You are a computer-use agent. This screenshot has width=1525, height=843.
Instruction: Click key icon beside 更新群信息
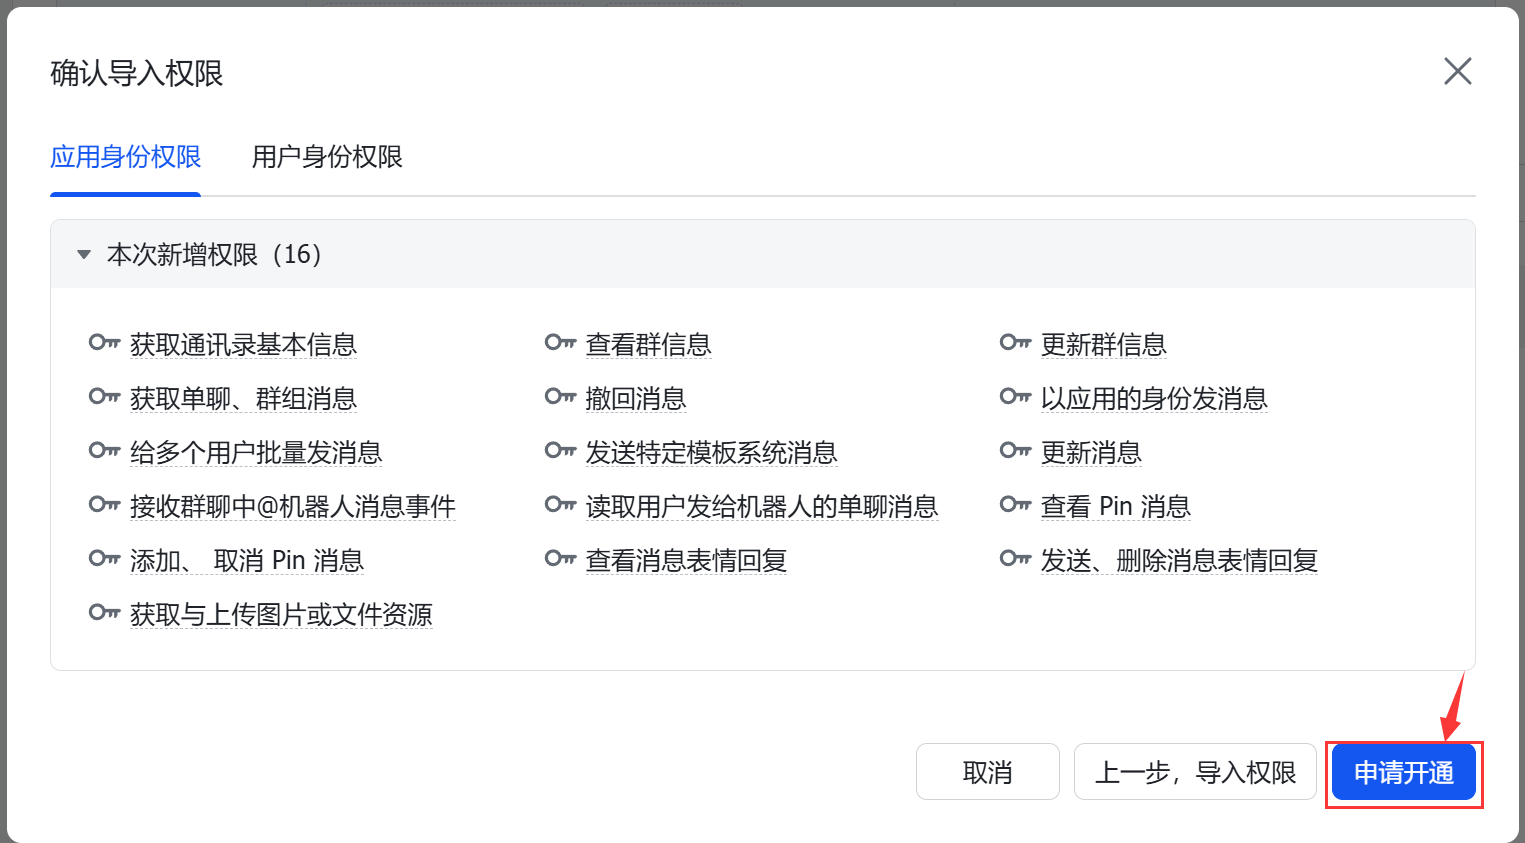coord(1015,343)
